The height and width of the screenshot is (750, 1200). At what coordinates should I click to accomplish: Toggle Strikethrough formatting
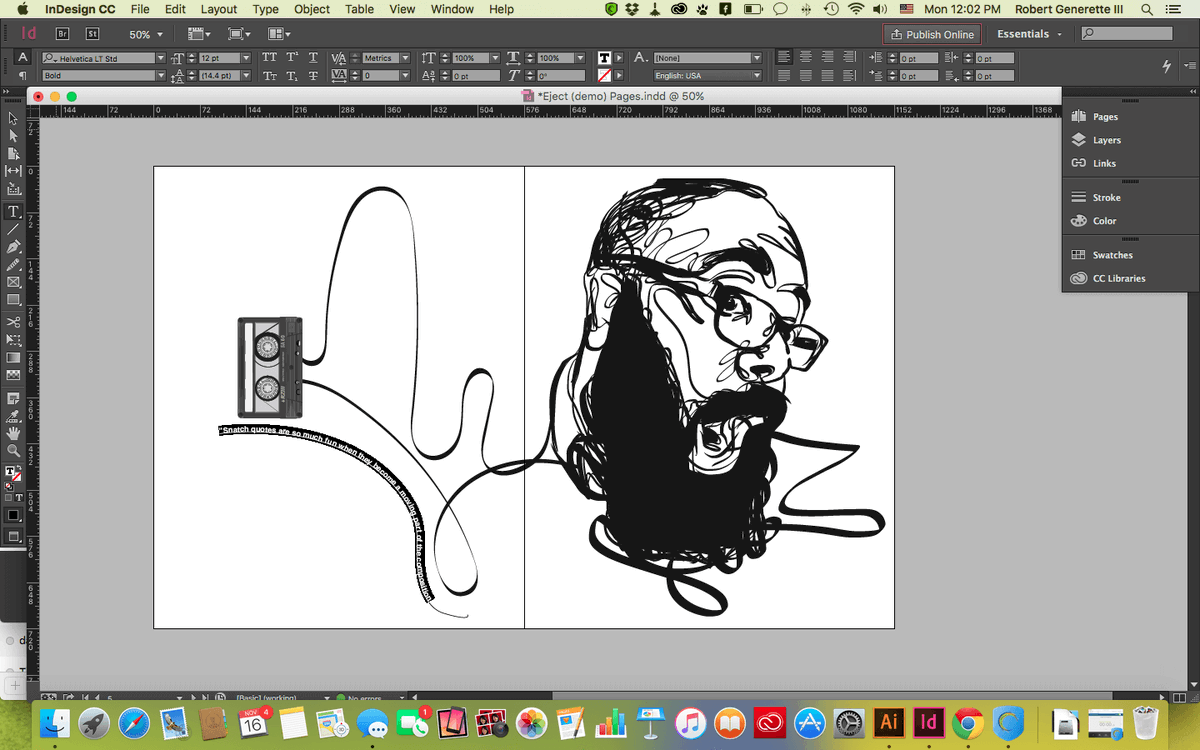point(313,76)
